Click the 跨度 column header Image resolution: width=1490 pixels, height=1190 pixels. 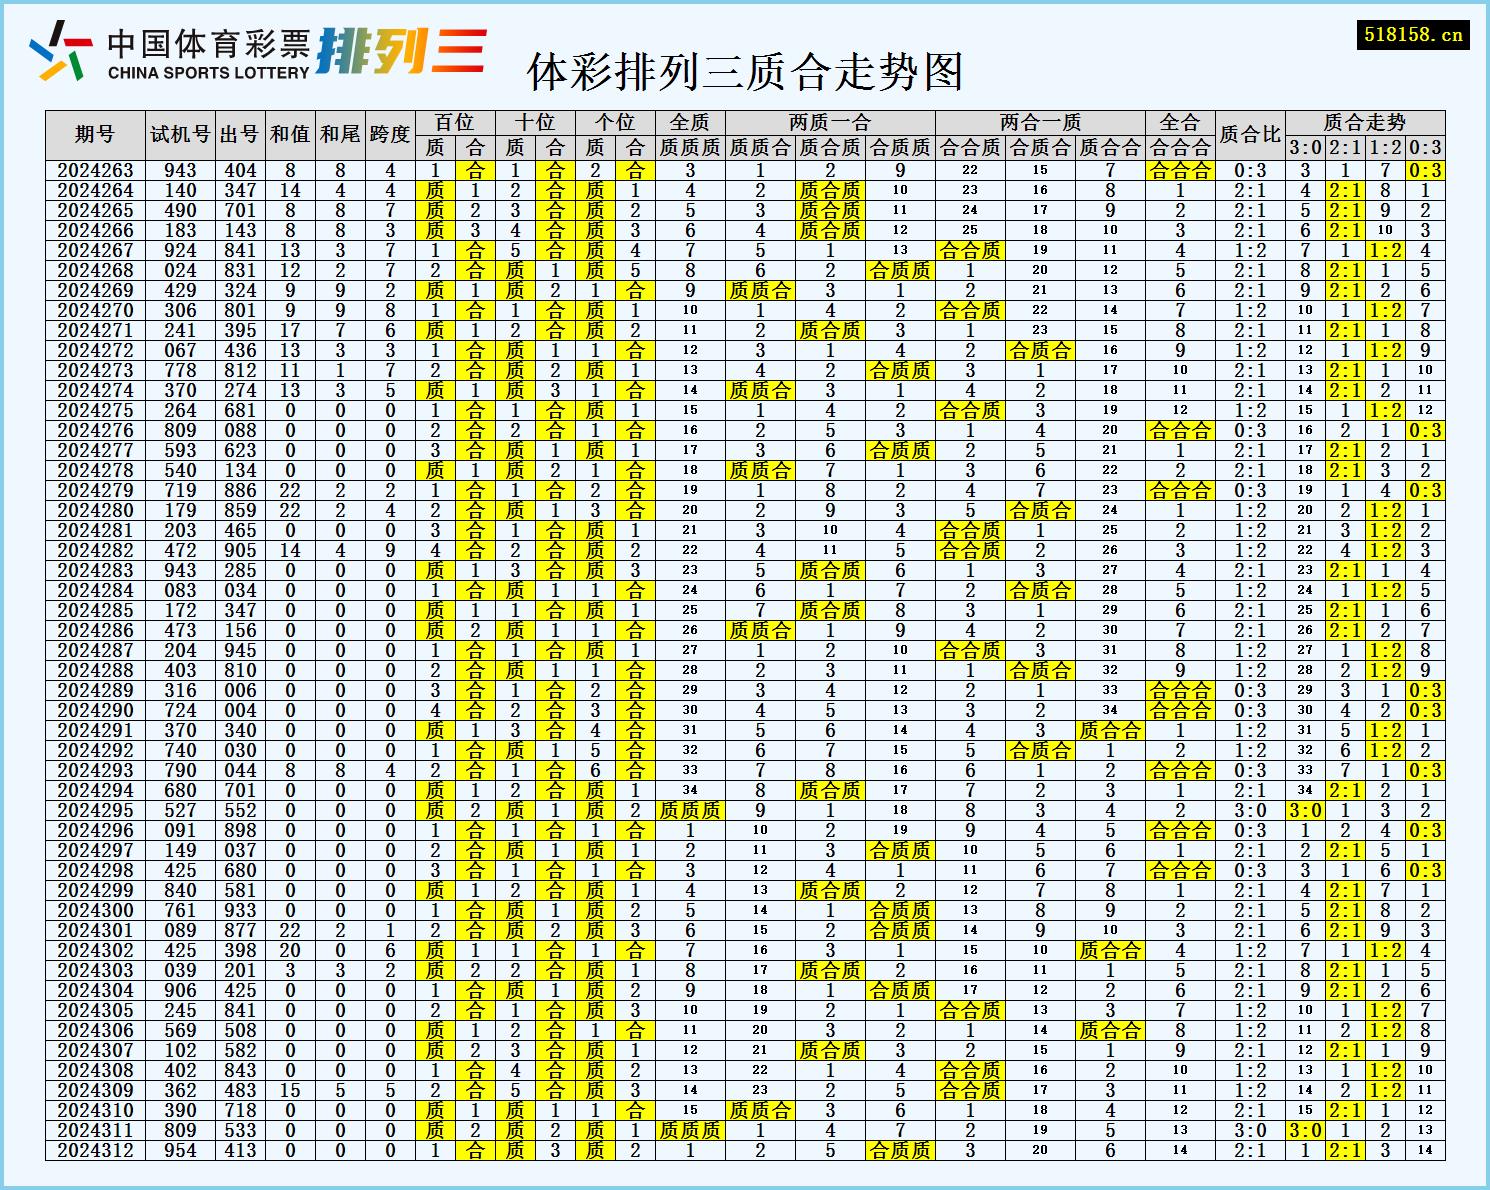tap(390, 134)
